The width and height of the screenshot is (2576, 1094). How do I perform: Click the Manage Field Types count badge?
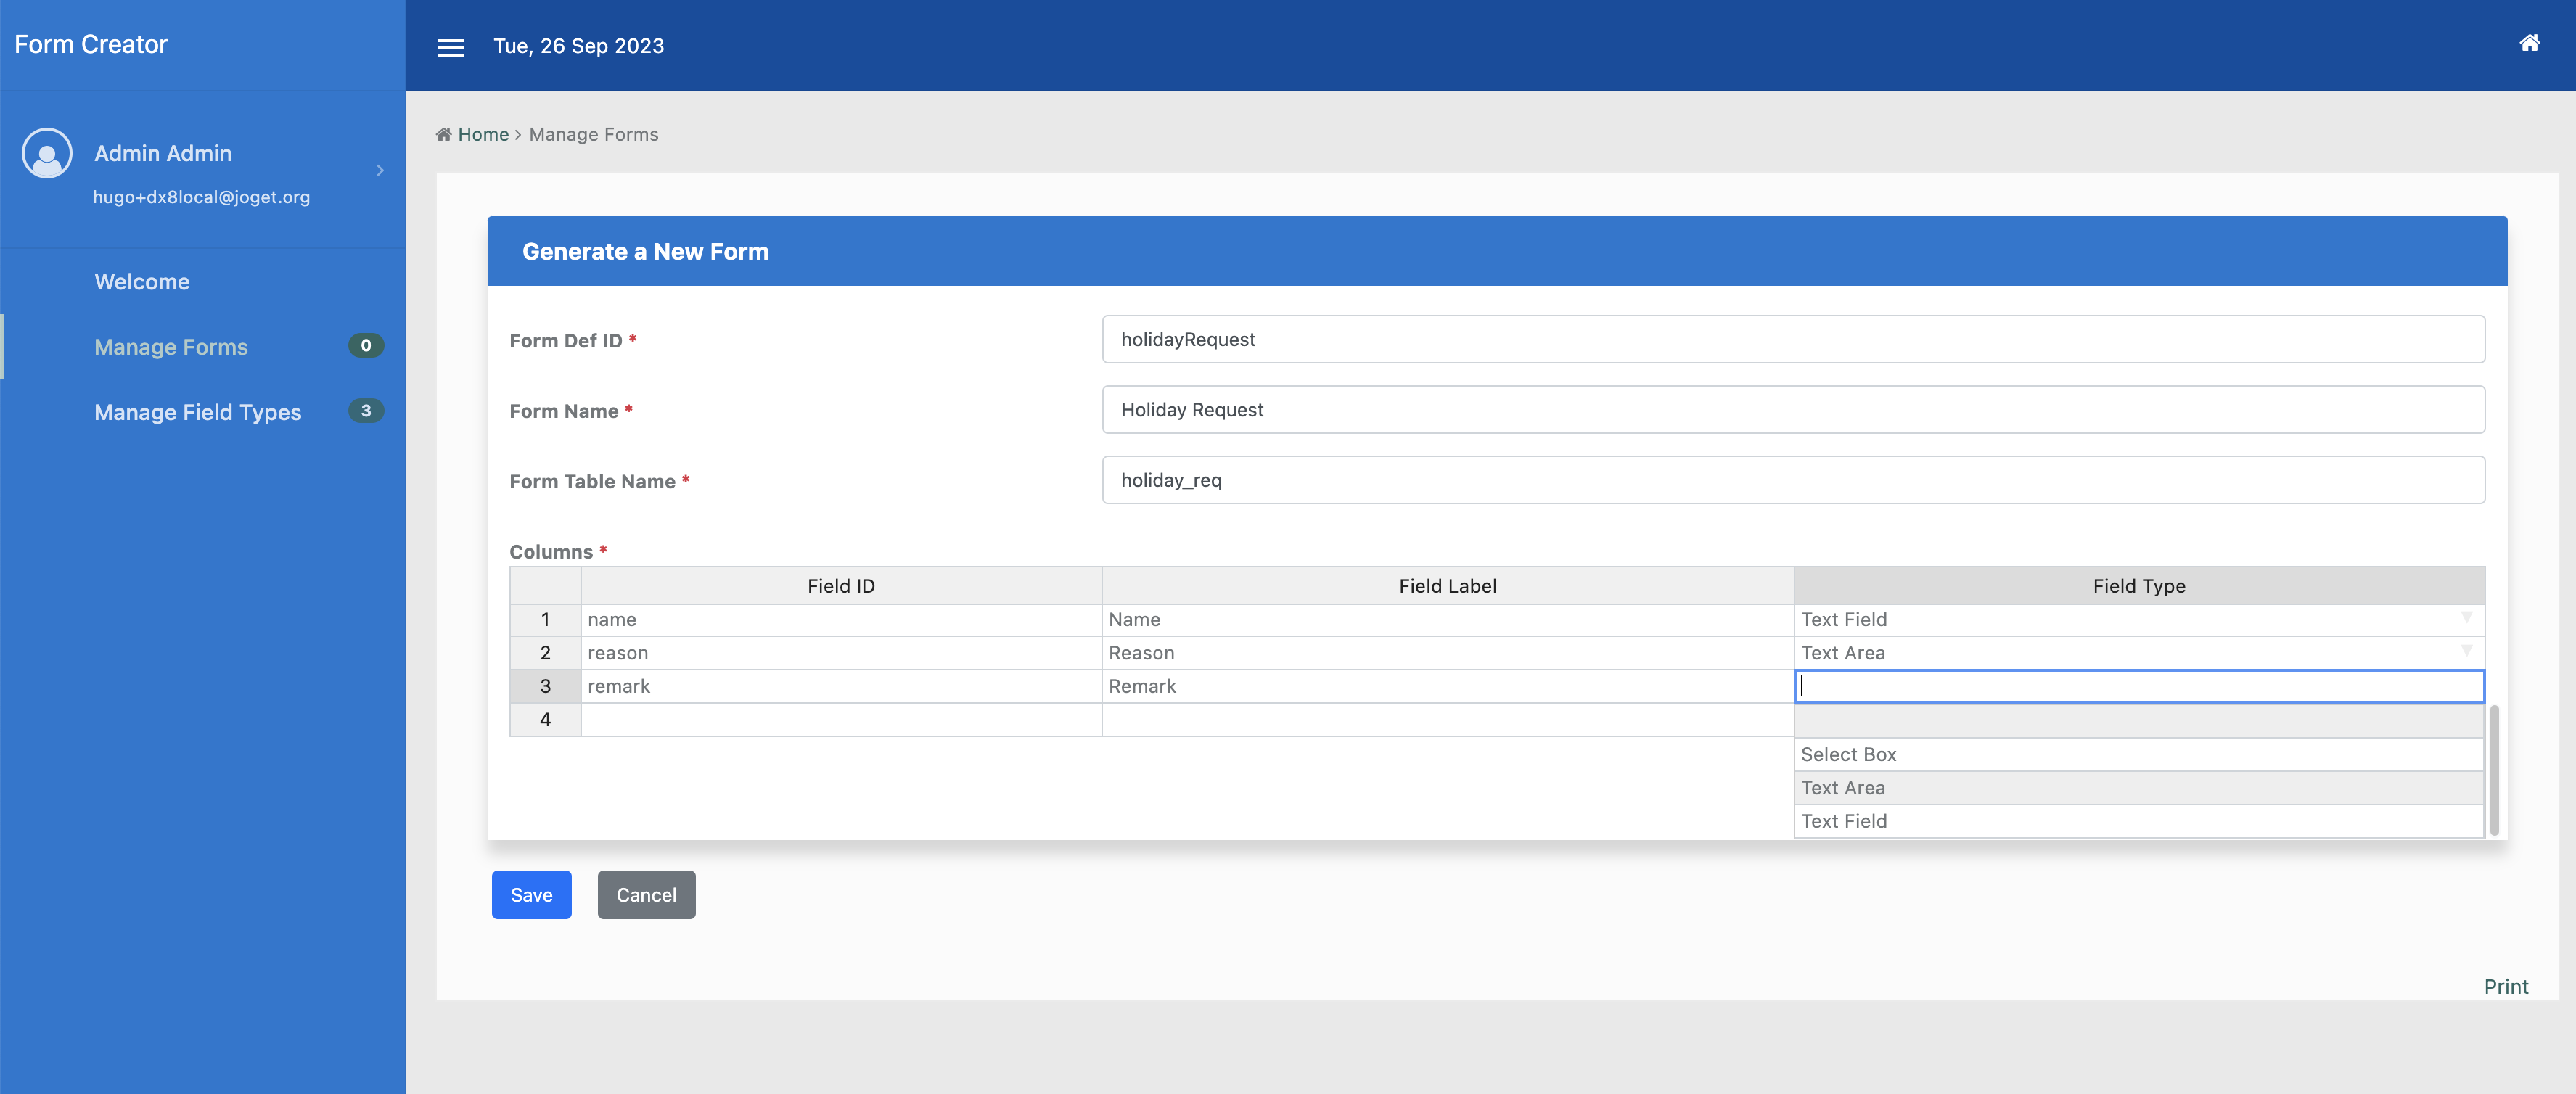tap(365, 411)
